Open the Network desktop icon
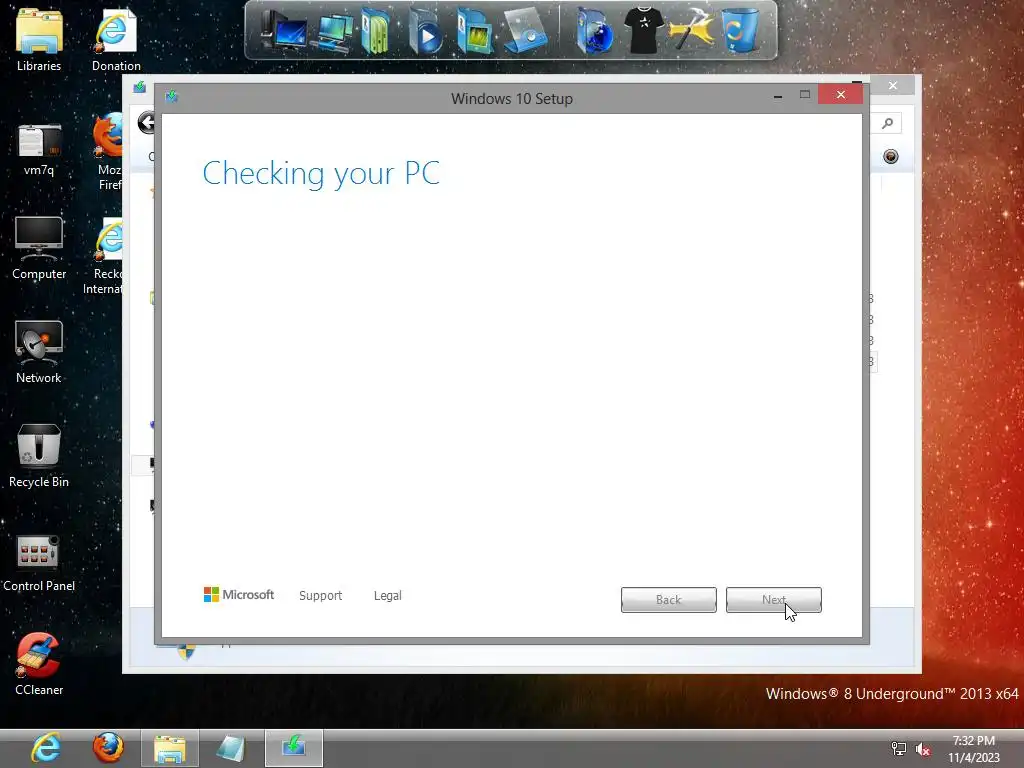The width and height of the screenshot is (1024, 768). pos(39,352)
